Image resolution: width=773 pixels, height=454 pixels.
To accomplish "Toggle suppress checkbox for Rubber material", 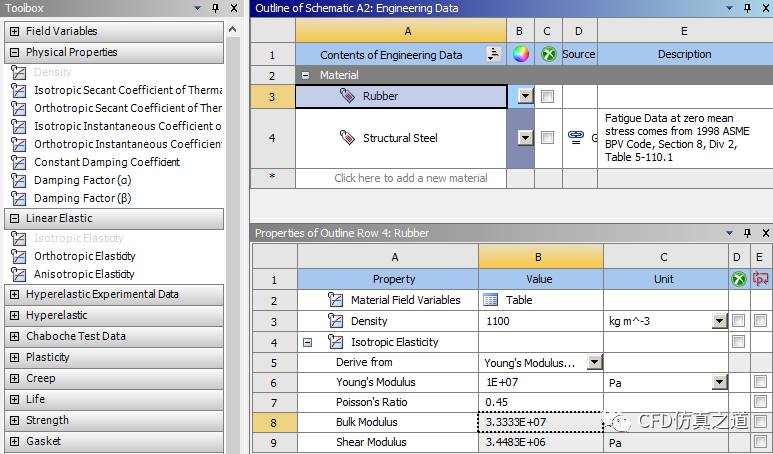I will coord(547,96).
